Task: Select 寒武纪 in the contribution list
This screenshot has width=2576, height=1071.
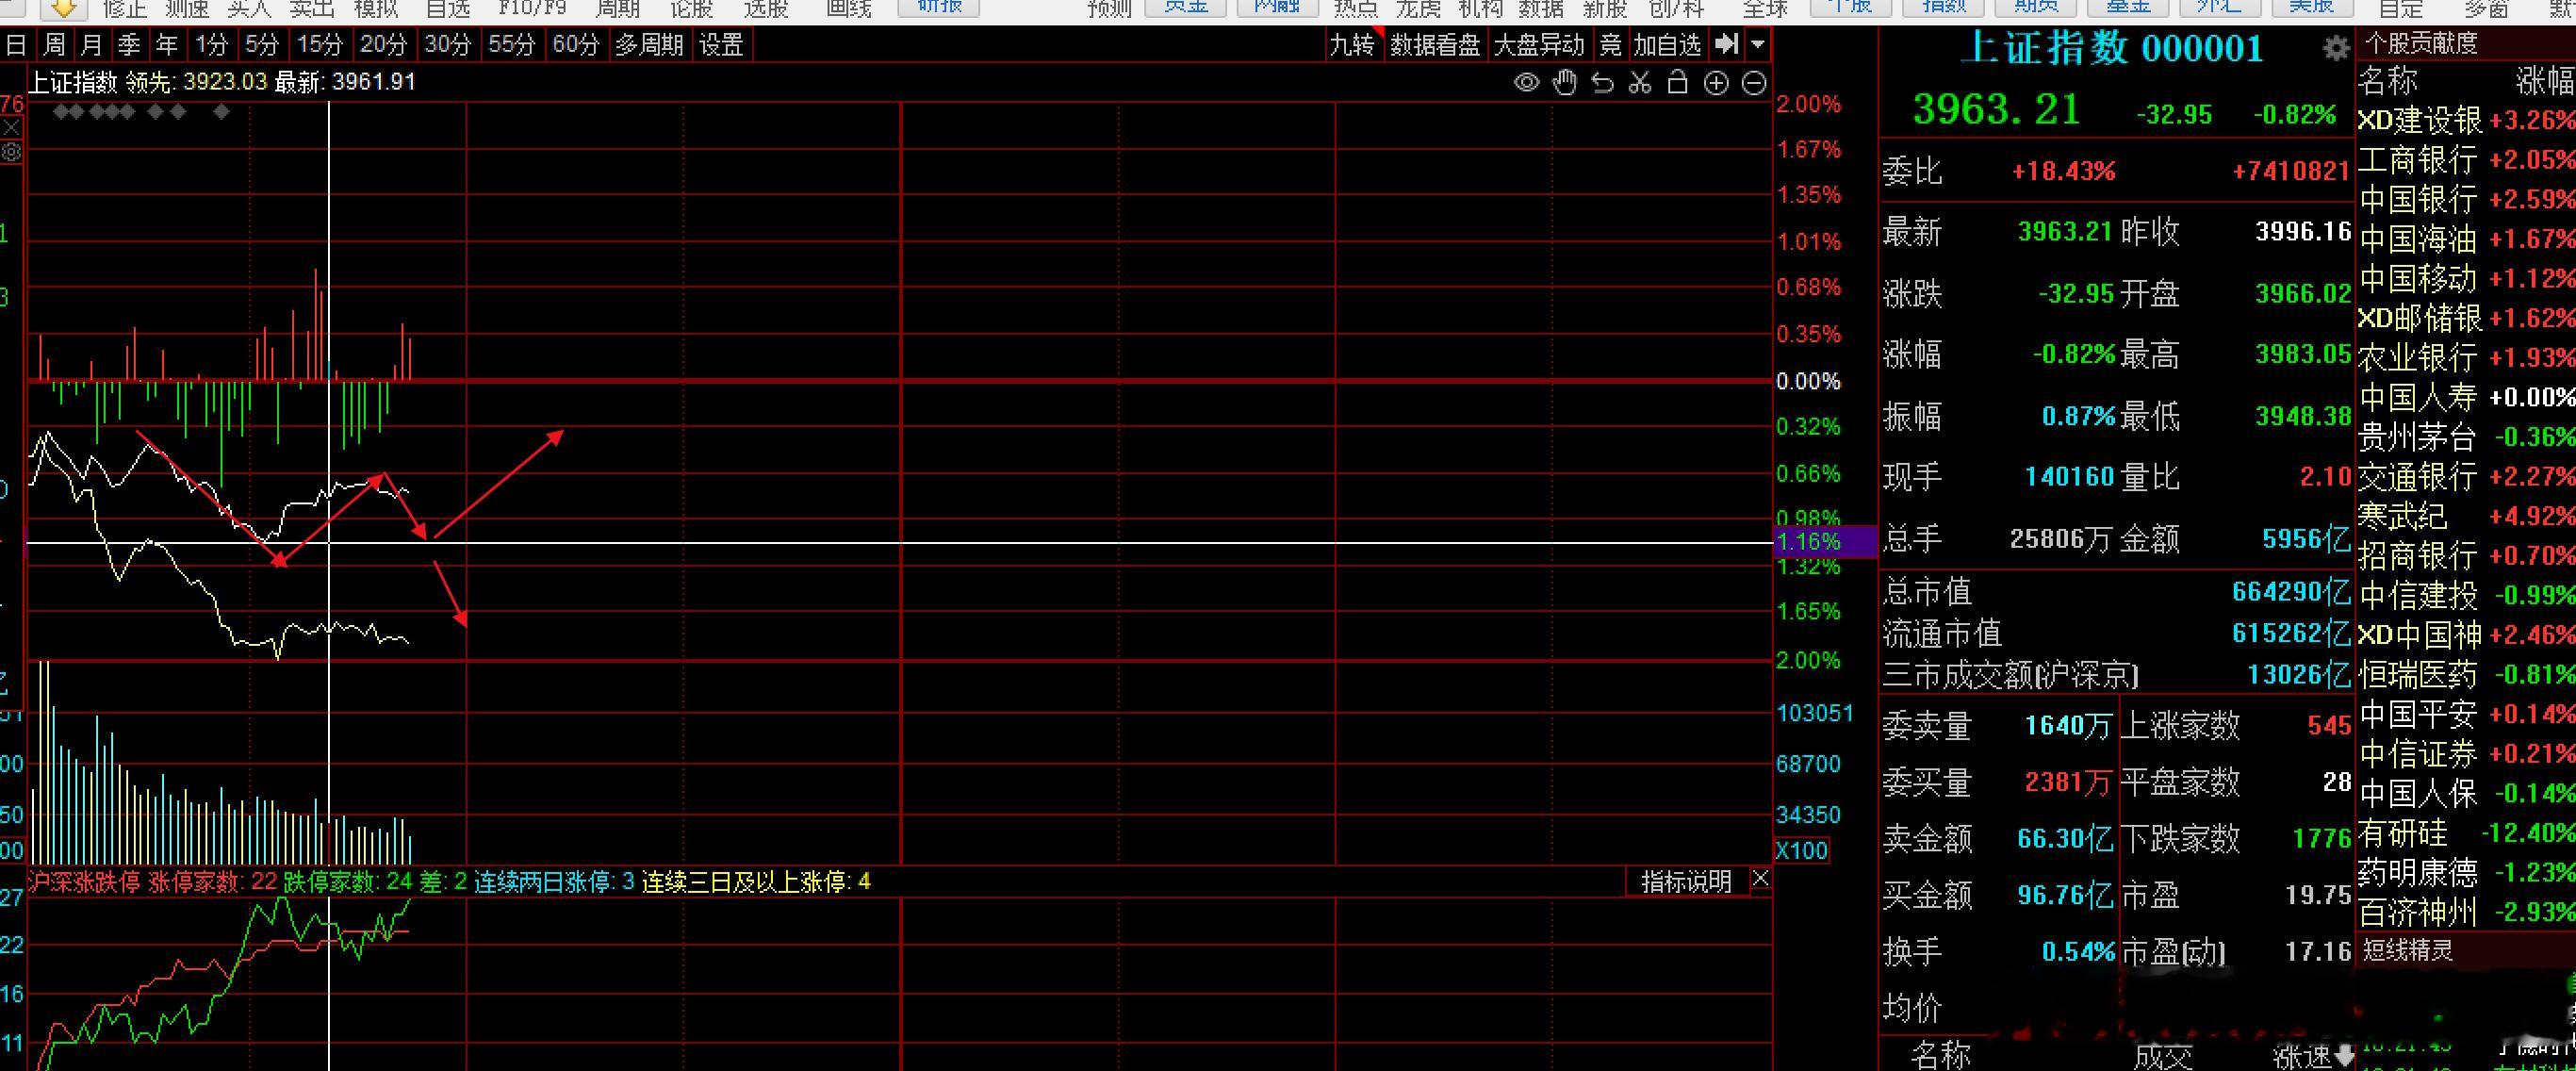Action: (x=2466, y=516)
